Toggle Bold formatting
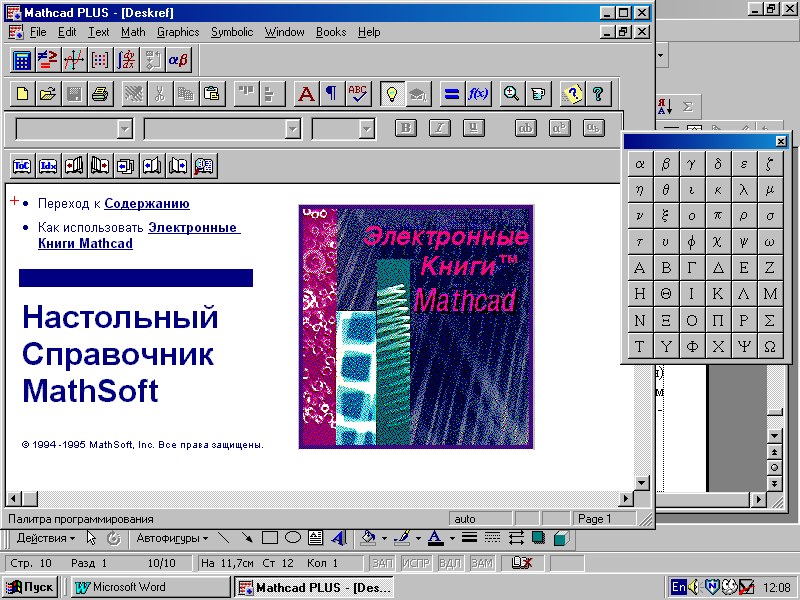 pos(406,128)
